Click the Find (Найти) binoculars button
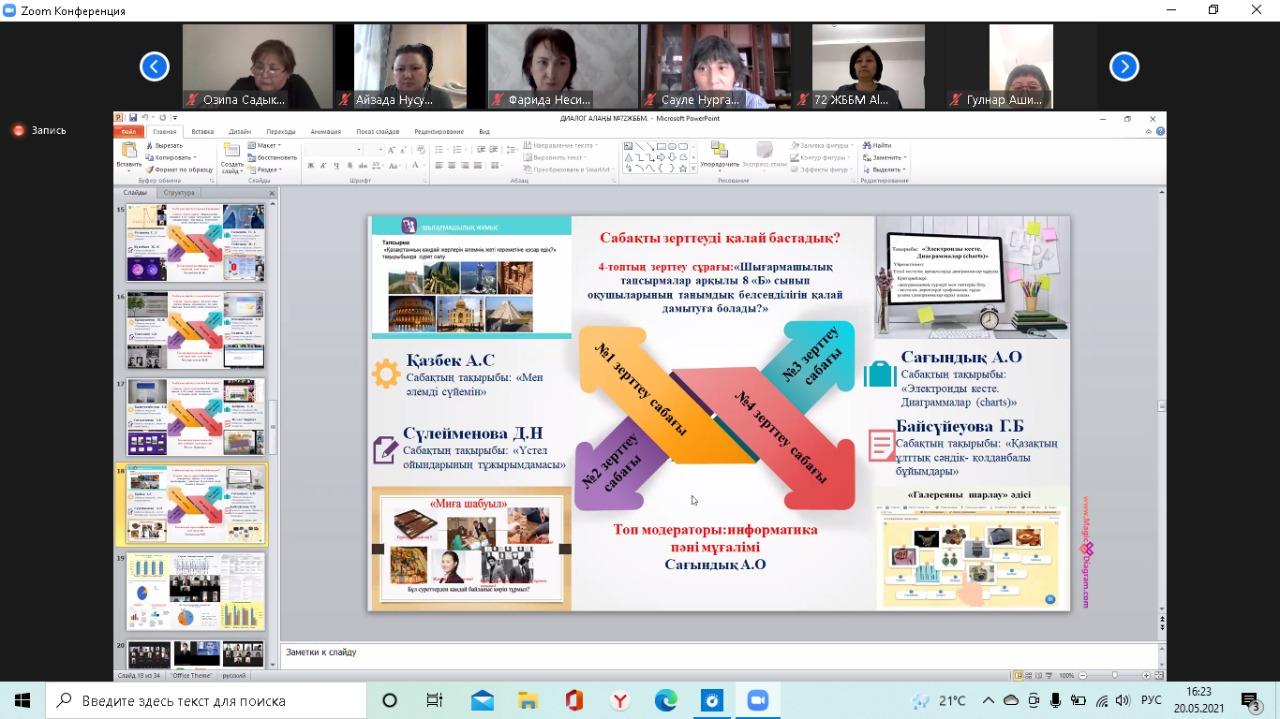Image resolution: width=1280 pixels, height=719 pixels. (x=879, y=145)
